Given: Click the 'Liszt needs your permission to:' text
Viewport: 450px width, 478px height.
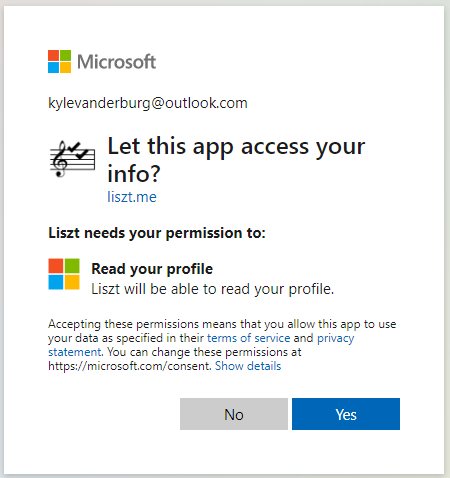Looking at the screenshot, I should click(157, 233).
